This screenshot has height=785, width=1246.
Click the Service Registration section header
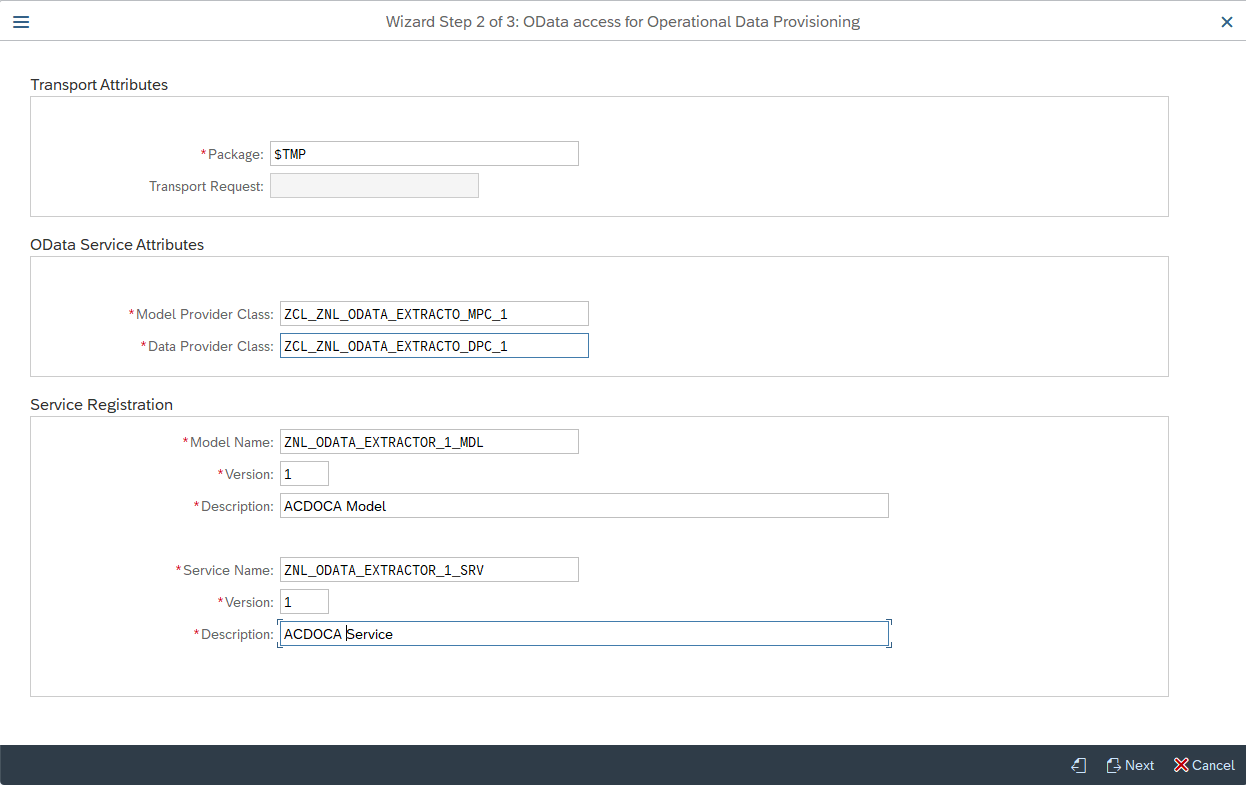pyautogui.click(x=102, y=404)
